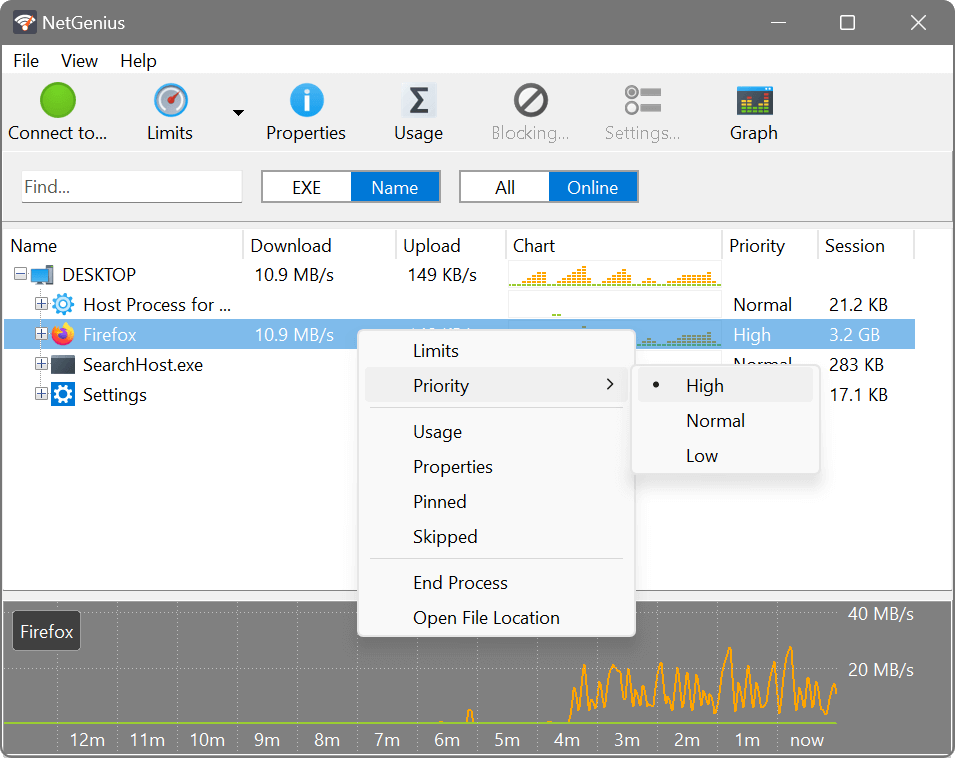Screen dimensions: 955x758
Task: Open the File menu
Action: tap(26, 61)
